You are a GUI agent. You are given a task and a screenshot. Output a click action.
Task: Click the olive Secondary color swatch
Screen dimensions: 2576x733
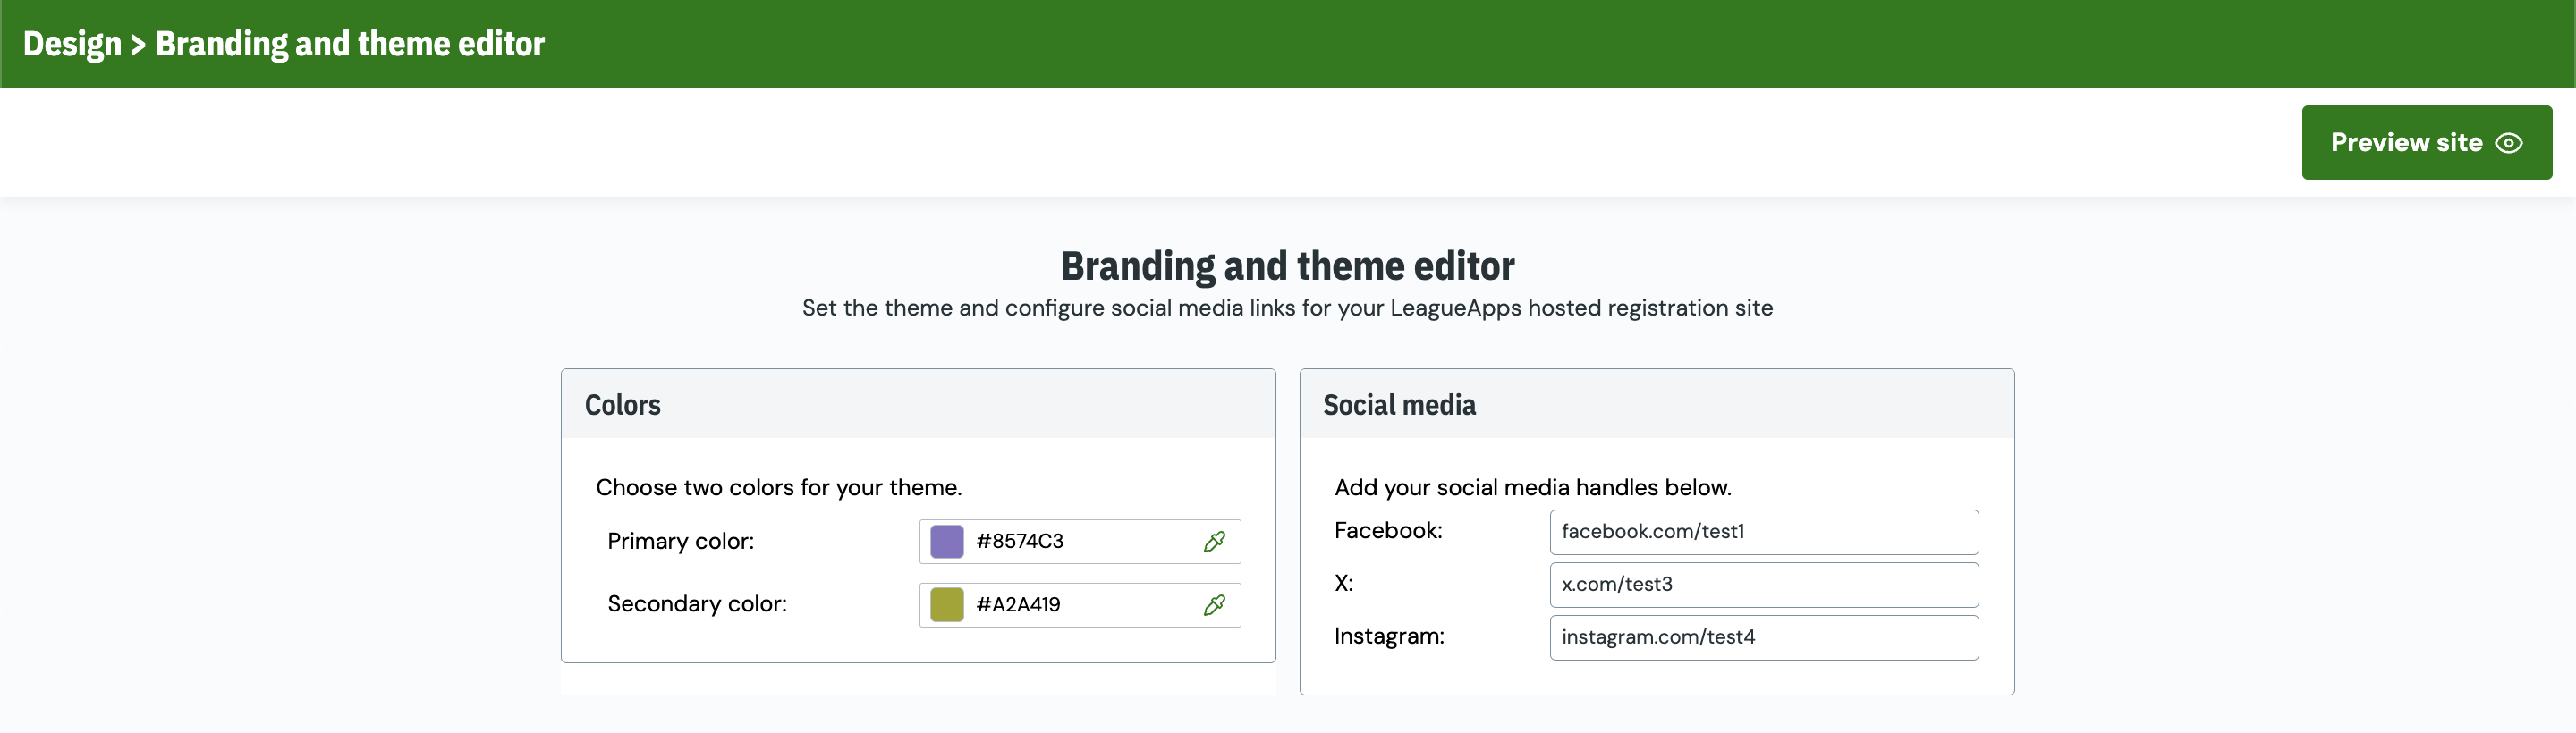click(x=946, y=605)
